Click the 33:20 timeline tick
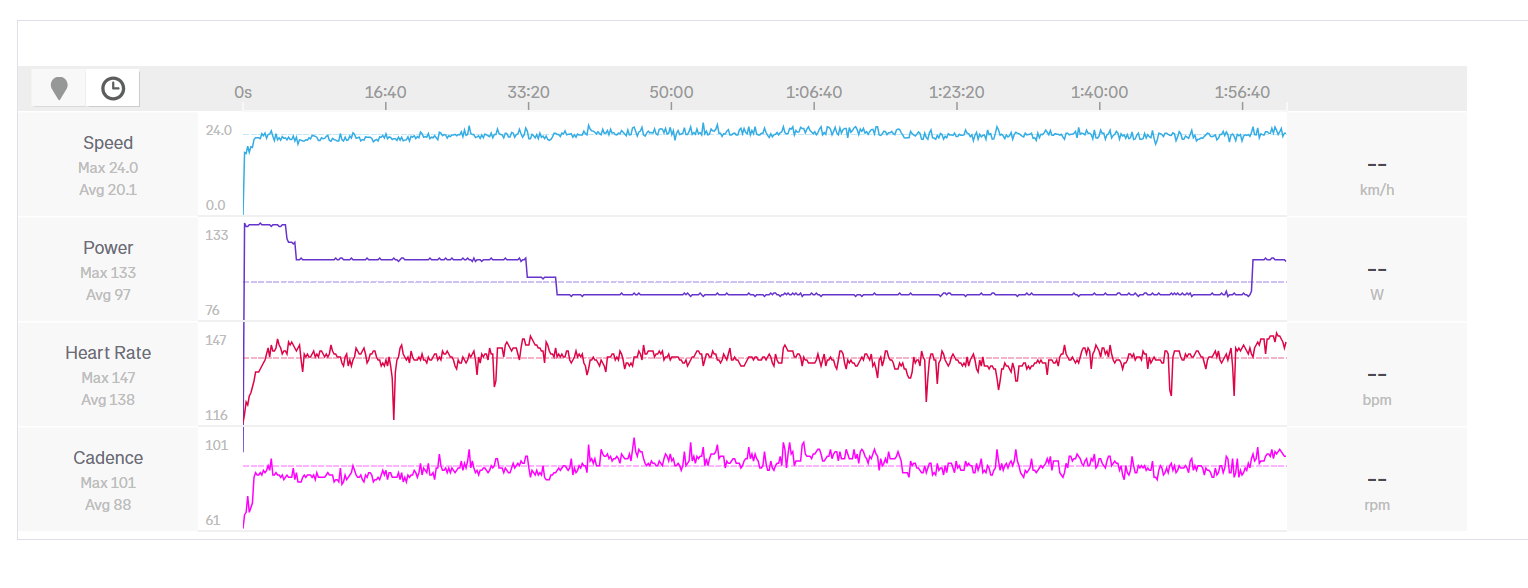1528x588 pixels. (528, 92)
